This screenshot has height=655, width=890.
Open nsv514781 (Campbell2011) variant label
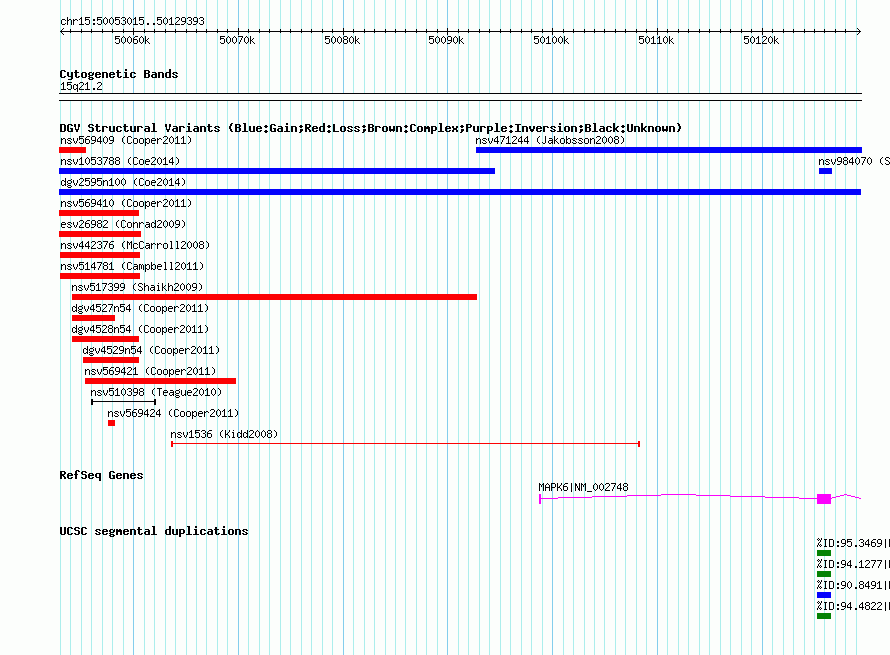point(132,266)
